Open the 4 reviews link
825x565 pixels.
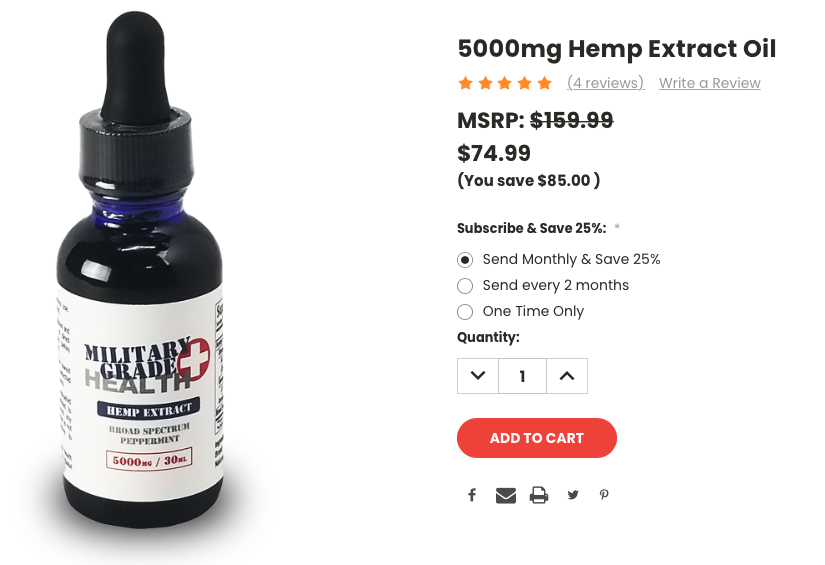coord(606,83)
